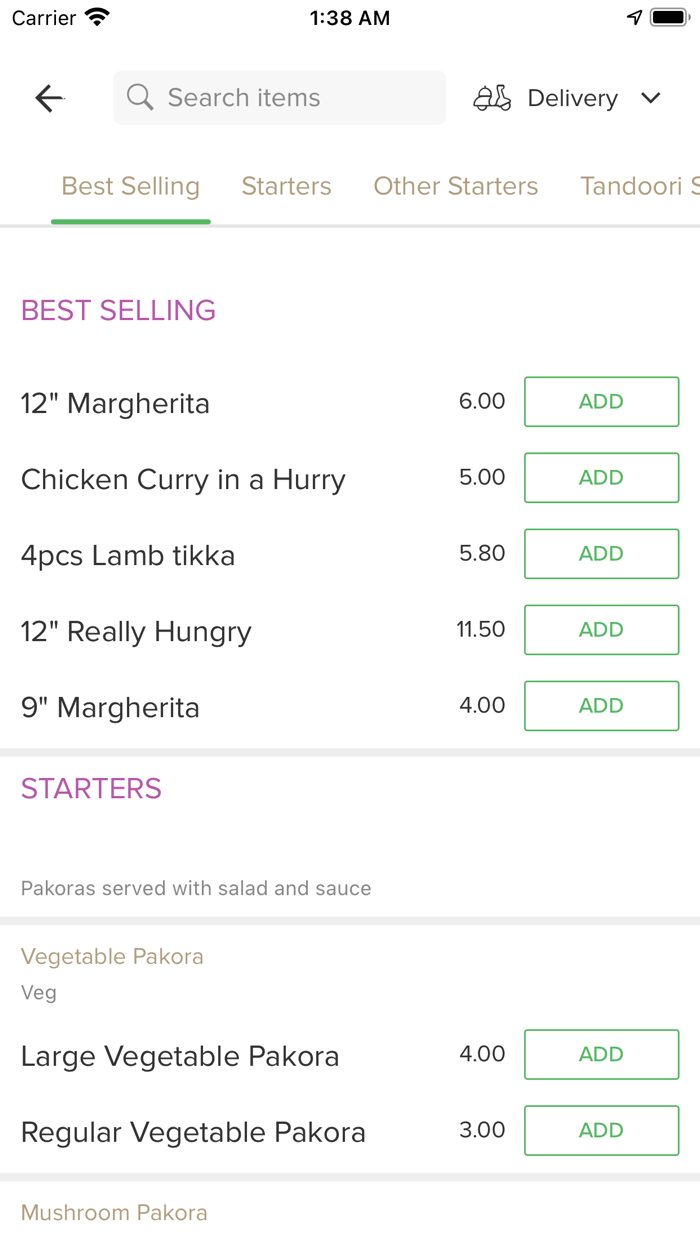
Task: Add Large Vegetable Pakora
Action: [601, 1055]
